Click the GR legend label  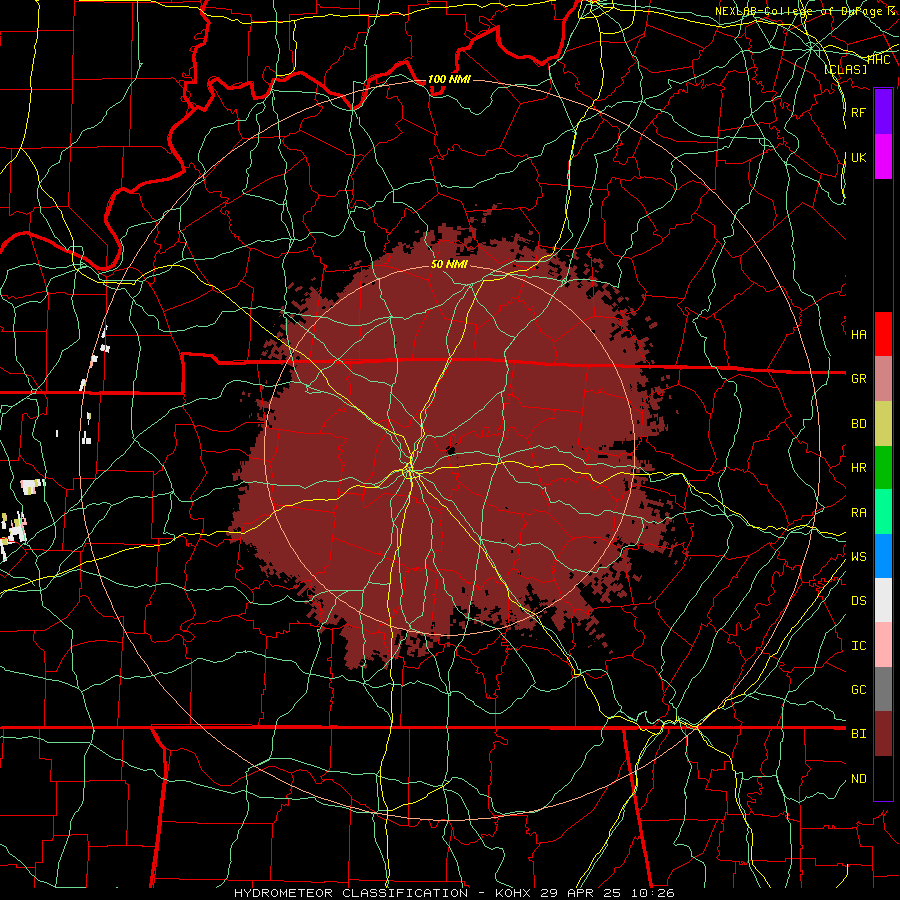click(x=859, y=379)
